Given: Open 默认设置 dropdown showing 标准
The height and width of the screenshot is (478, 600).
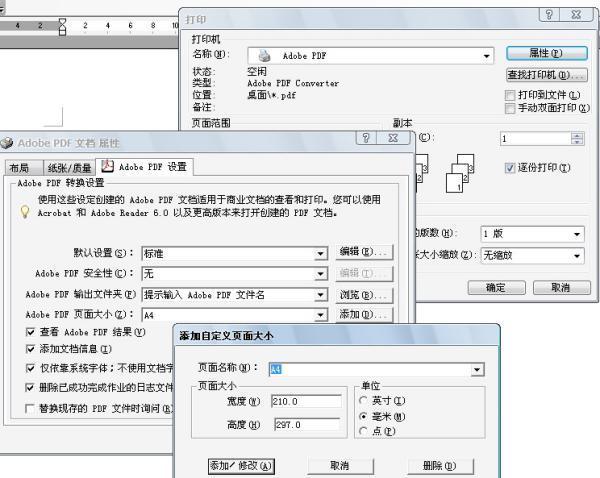Looking at the screenshot, I should tap(321, 254).
